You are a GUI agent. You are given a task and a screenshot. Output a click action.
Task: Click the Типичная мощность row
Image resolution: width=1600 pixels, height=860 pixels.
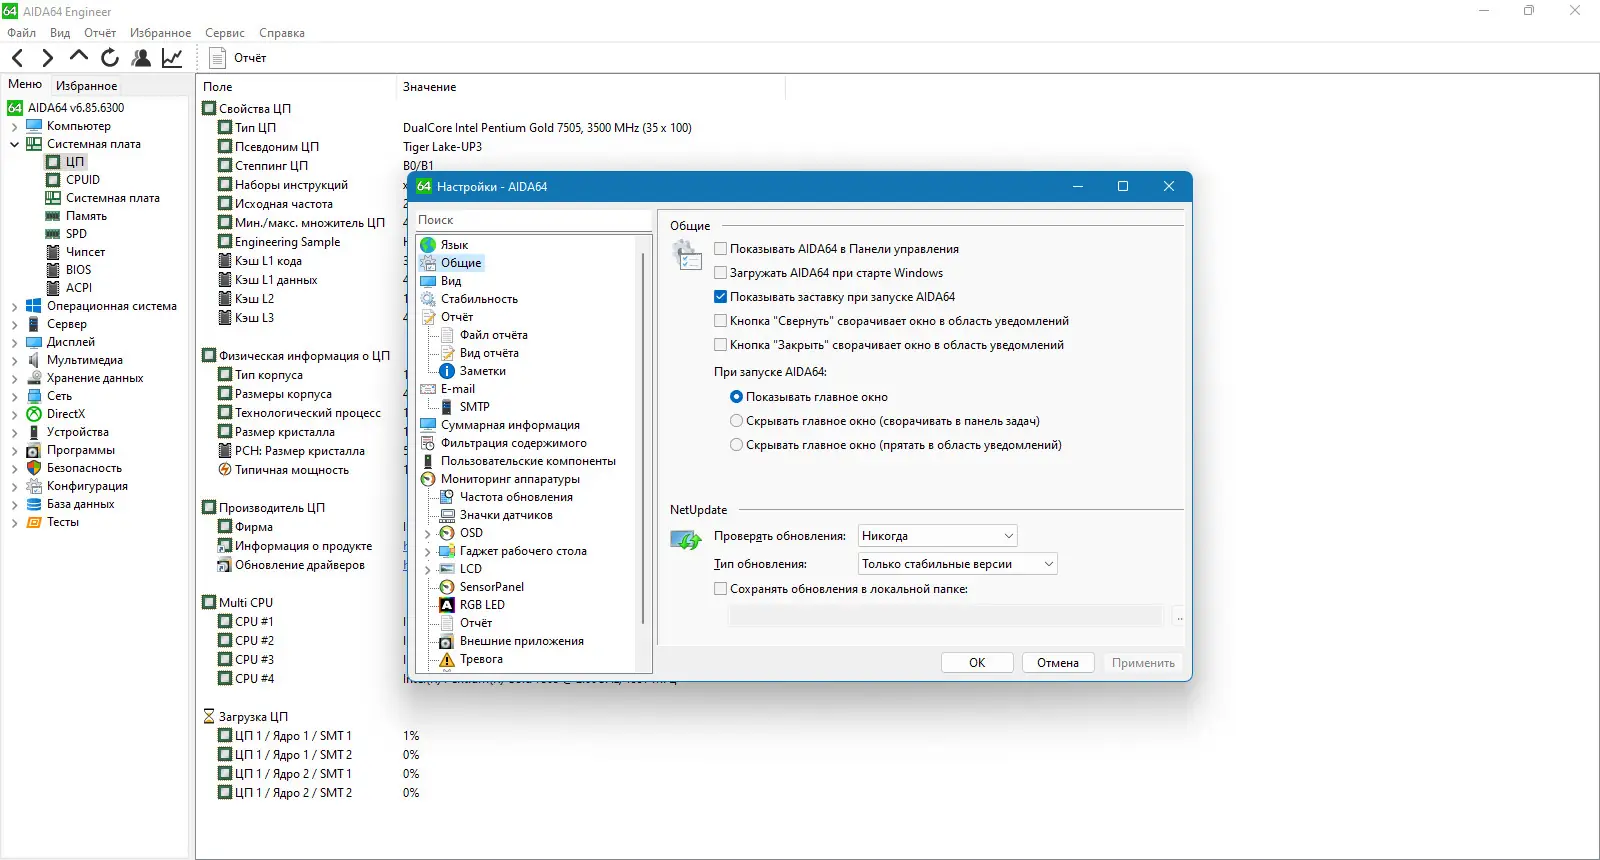[284, 470]
